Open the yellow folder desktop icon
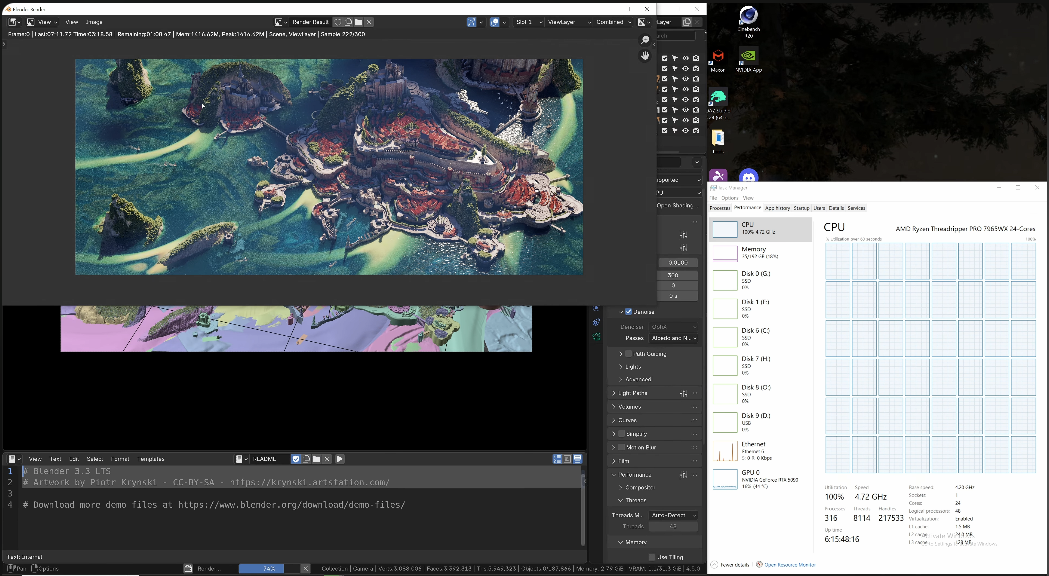 tap(718, 138)
